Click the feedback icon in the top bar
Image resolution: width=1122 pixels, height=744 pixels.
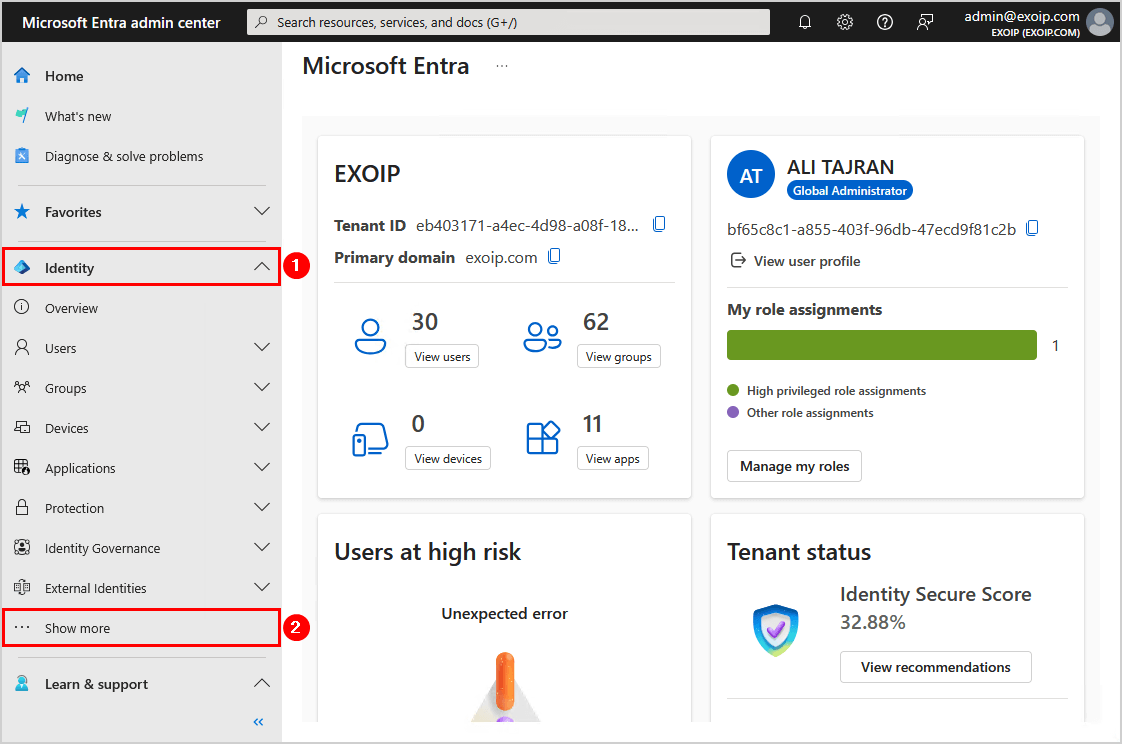[x=925, y=21]
